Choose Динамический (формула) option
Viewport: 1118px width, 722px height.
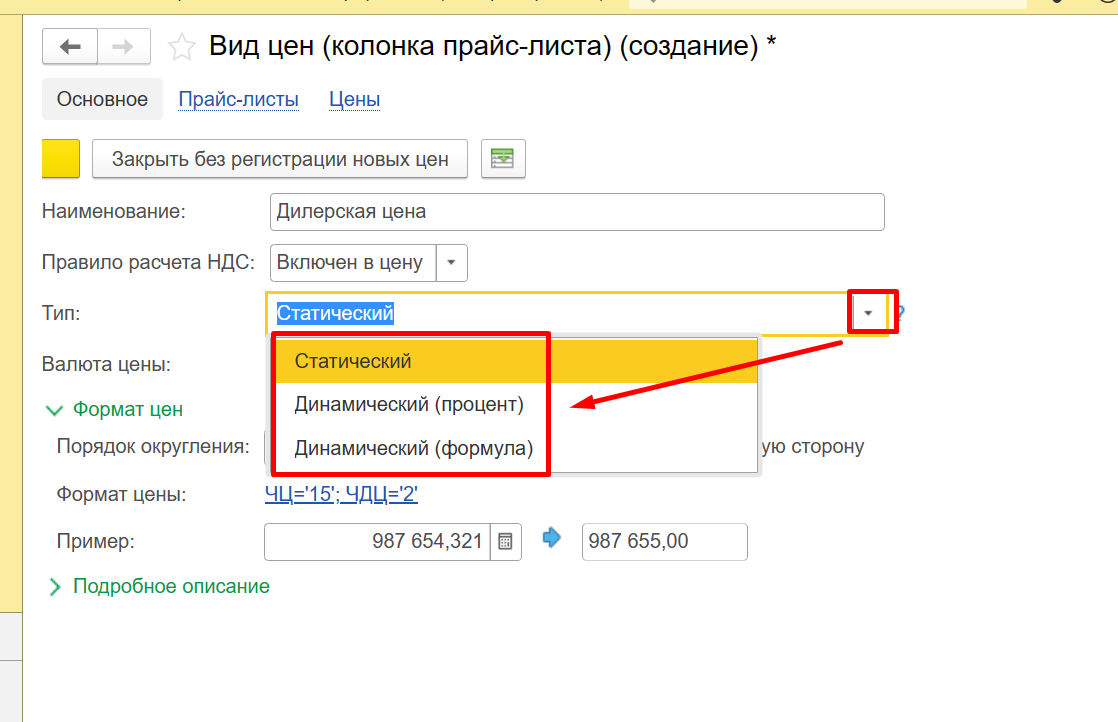[x=413, y=448]
